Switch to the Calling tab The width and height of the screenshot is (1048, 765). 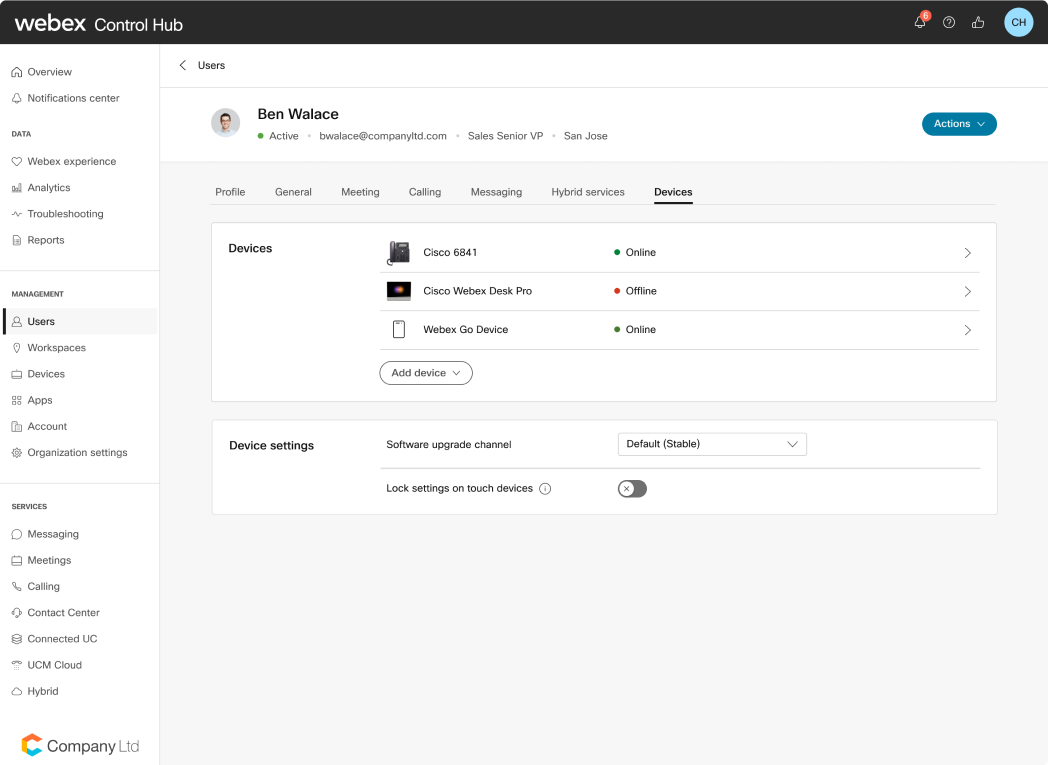[x=424, y=192]
